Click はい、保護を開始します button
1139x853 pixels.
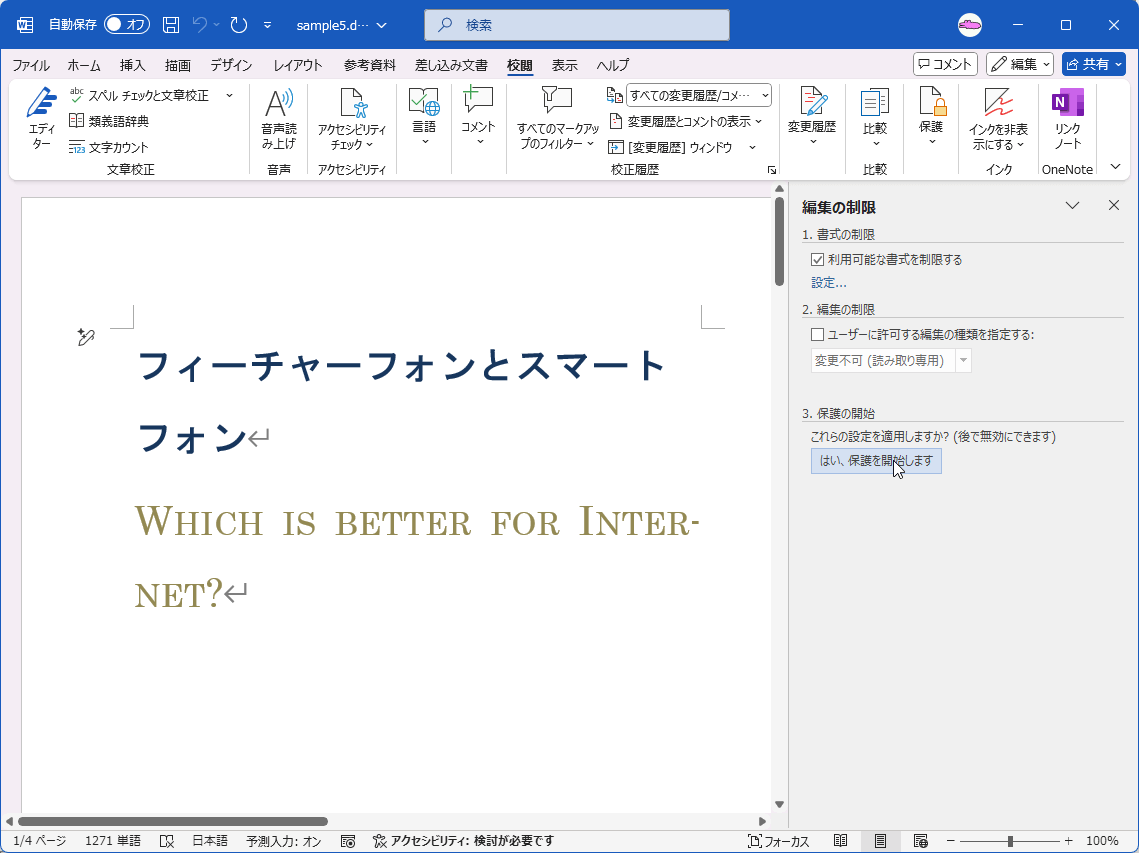click(875, 461)
